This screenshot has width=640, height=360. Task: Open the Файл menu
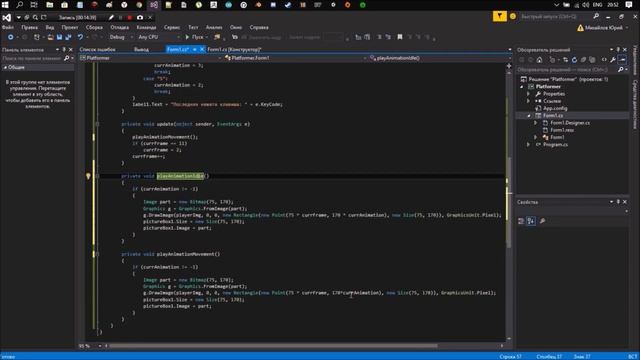[8, 27]
